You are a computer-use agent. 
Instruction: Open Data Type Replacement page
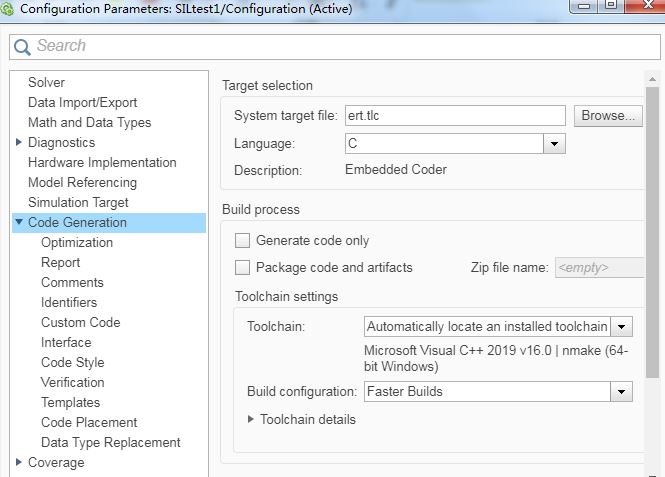pyautogui.click(x=110, y=442)
